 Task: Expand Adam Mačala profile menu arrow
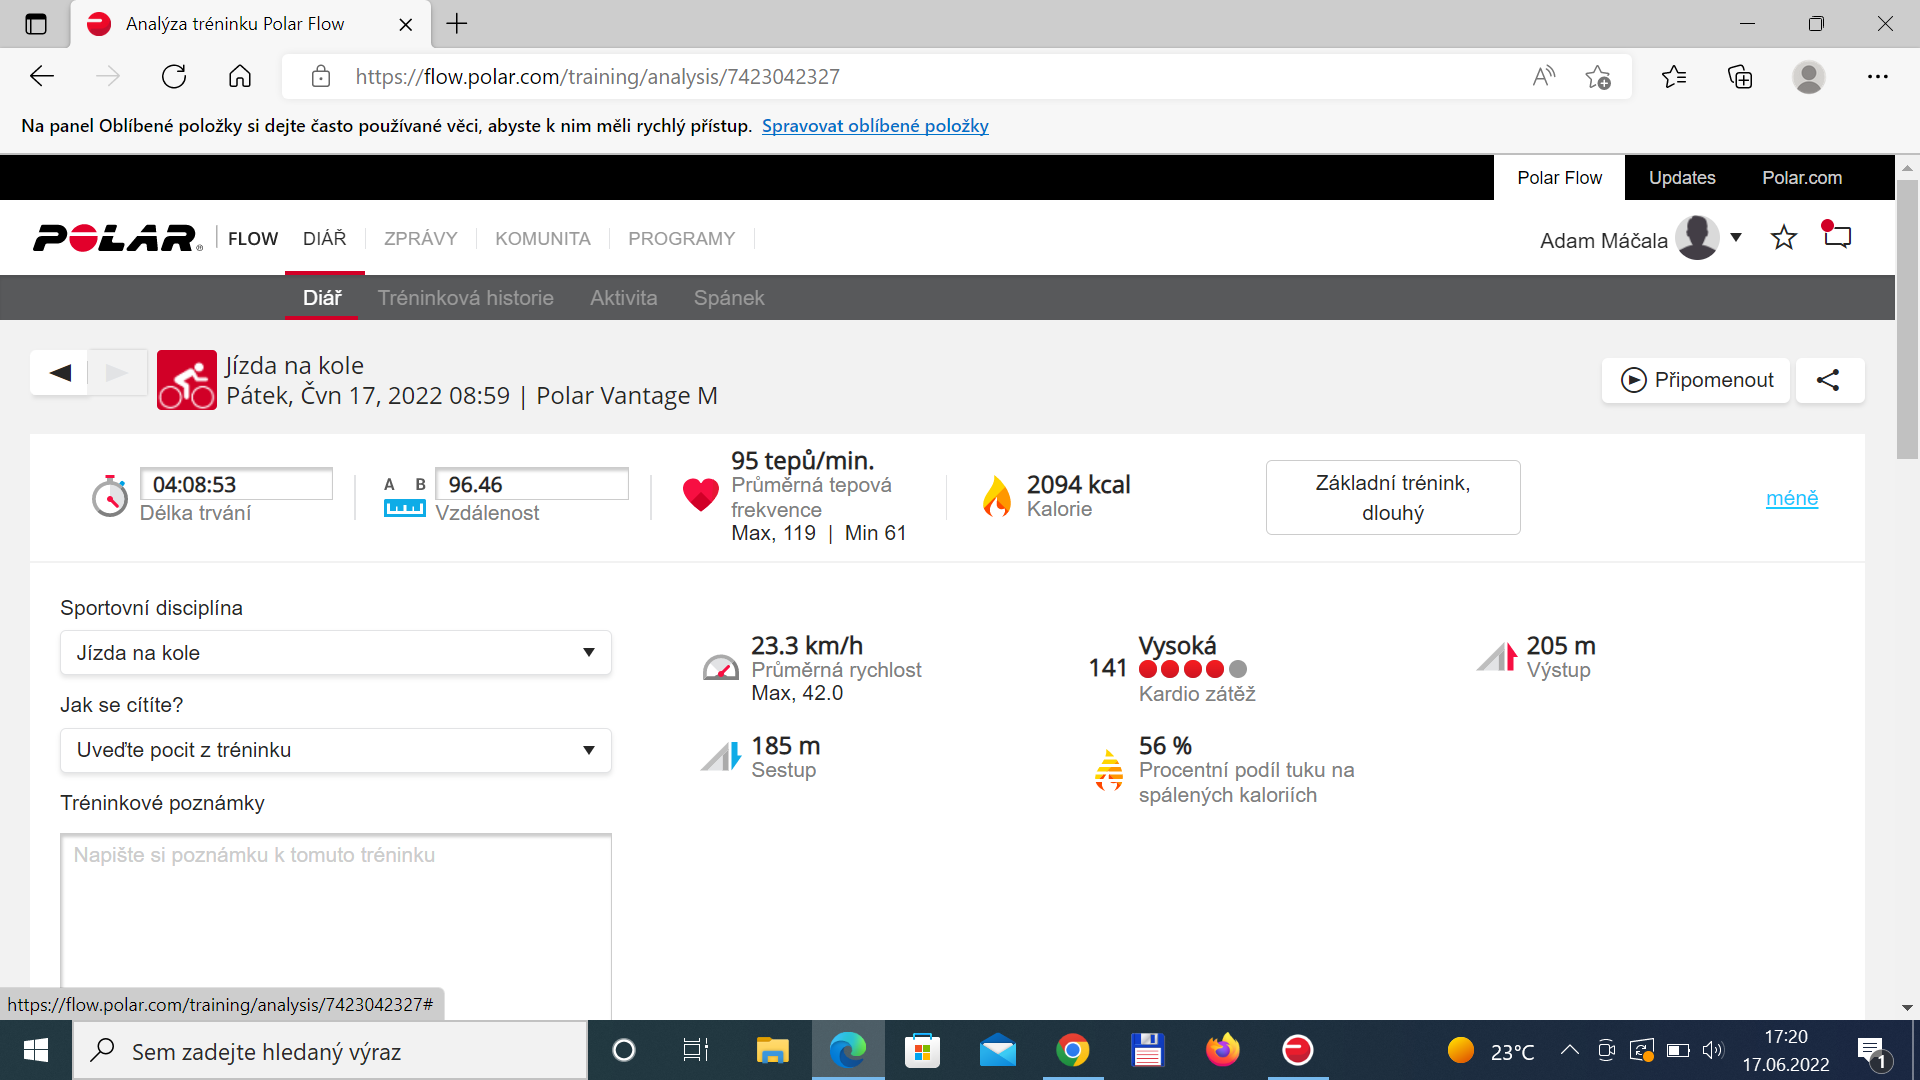click(1736, 238)
